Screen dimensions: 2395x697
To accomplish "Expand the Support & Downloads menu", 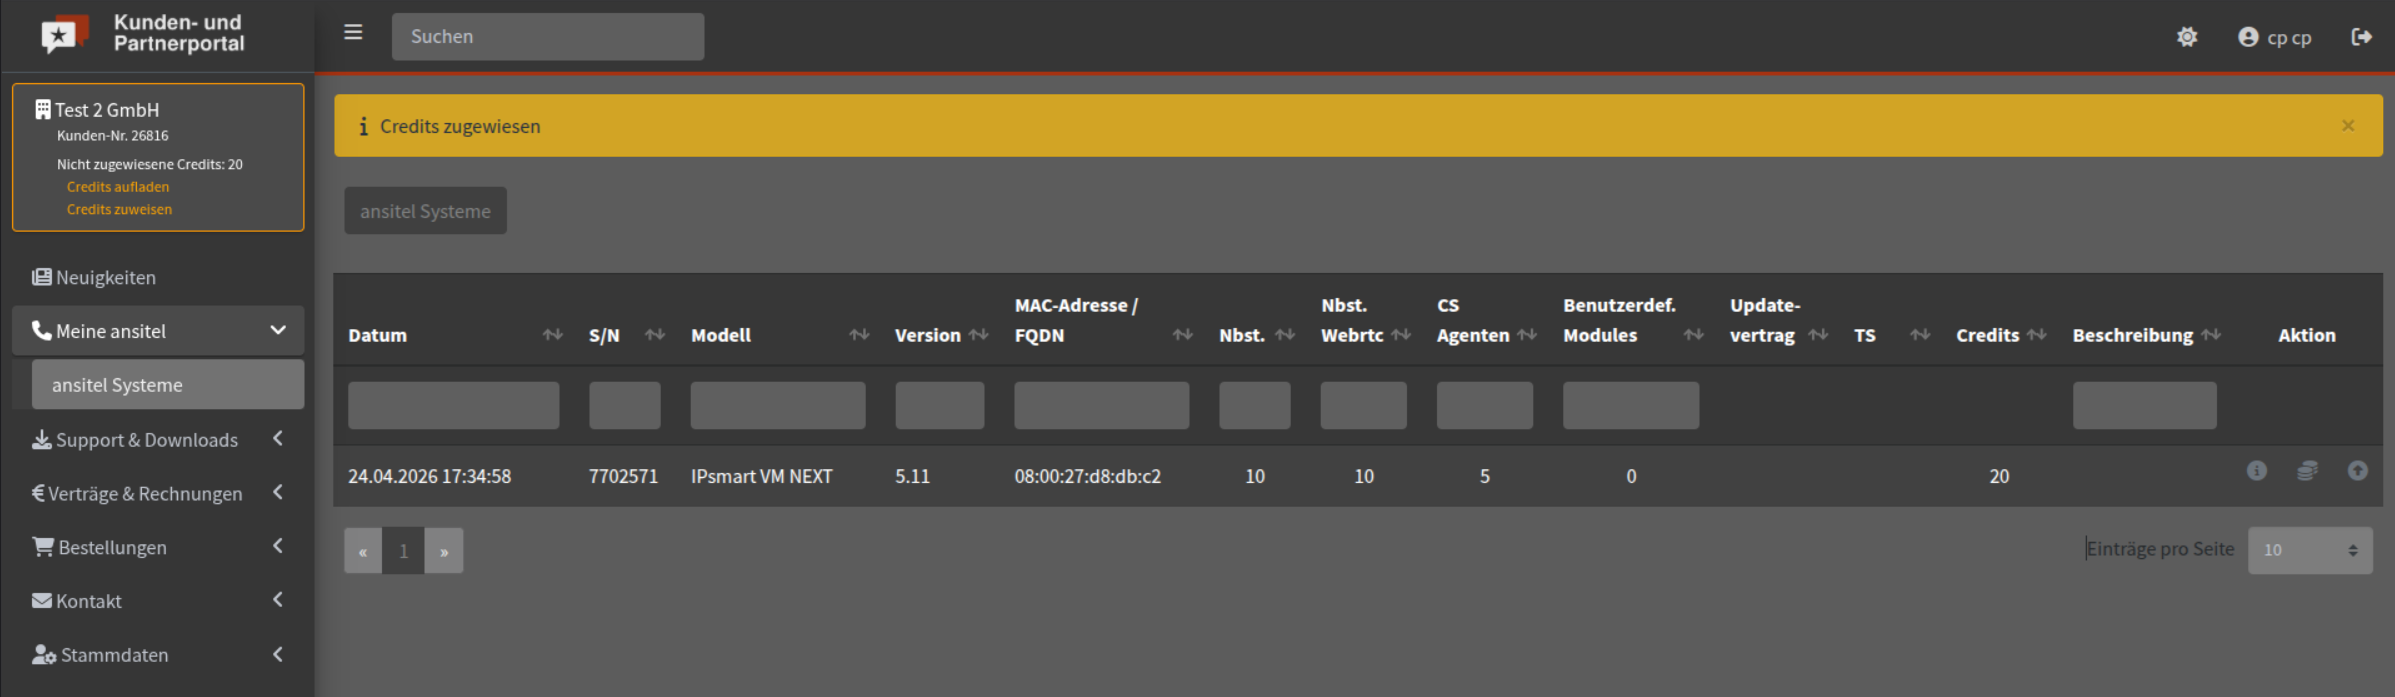I will click(x=158, y=440).
